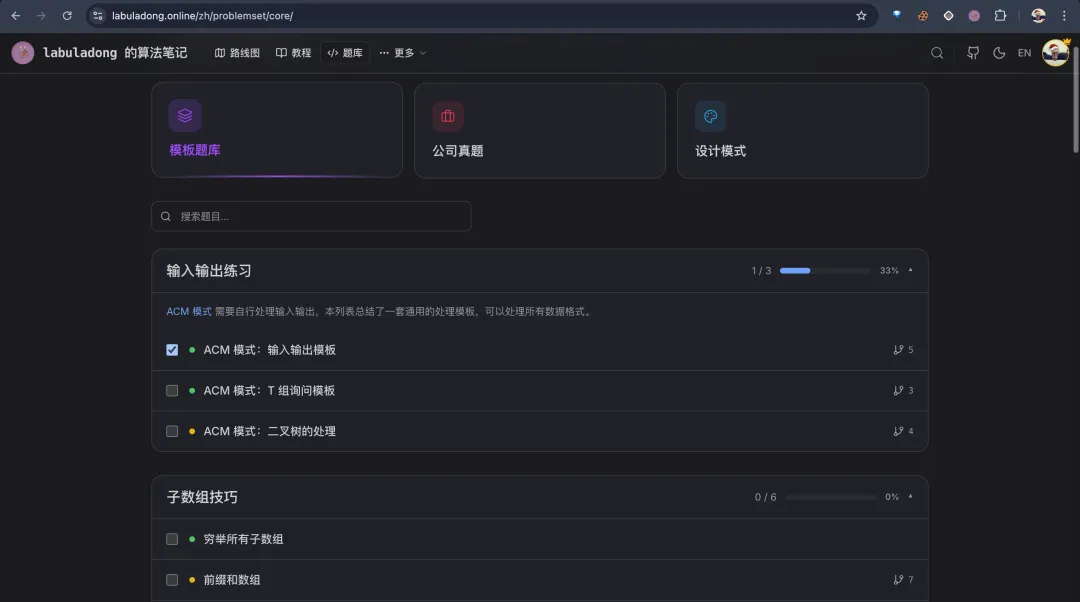Open the 路线图 menu item
The height and width of the screenshot is (602, 1080).
(237, 52)
